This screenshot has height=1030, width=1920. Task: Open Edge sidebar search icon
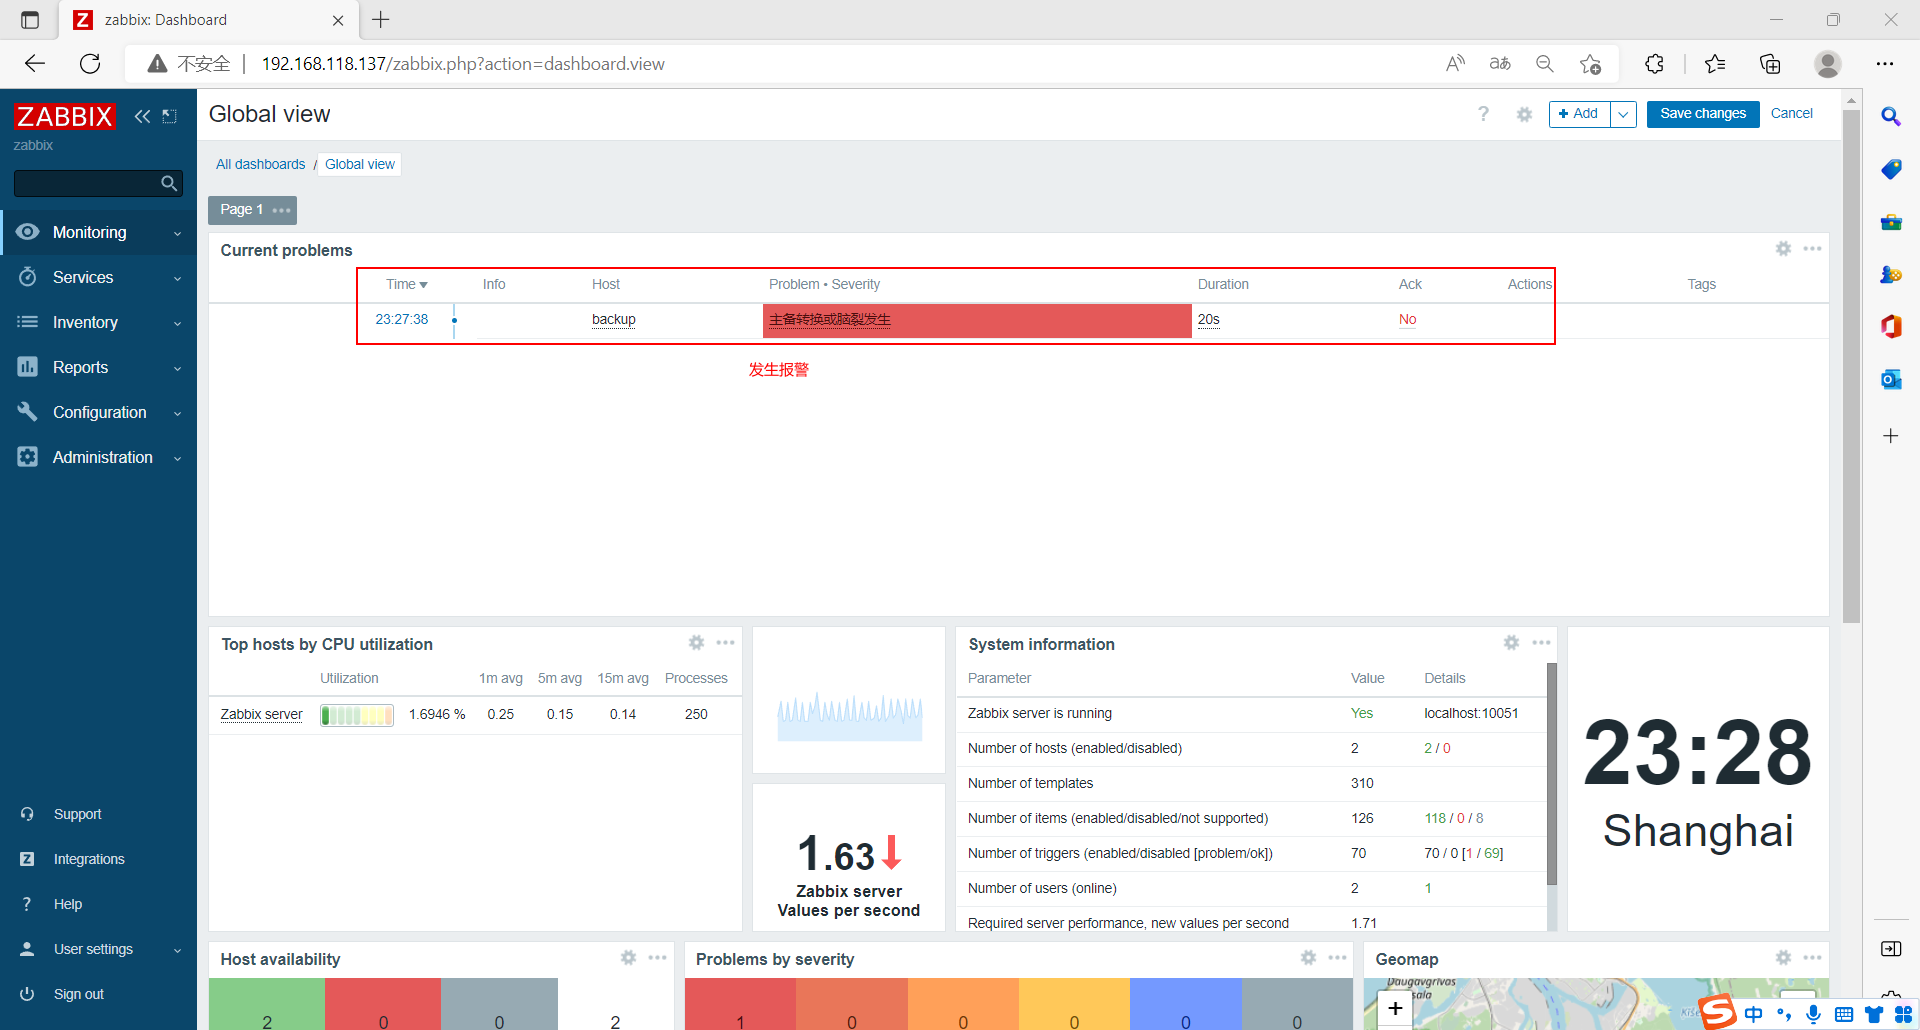click(x=1890, y=116)
